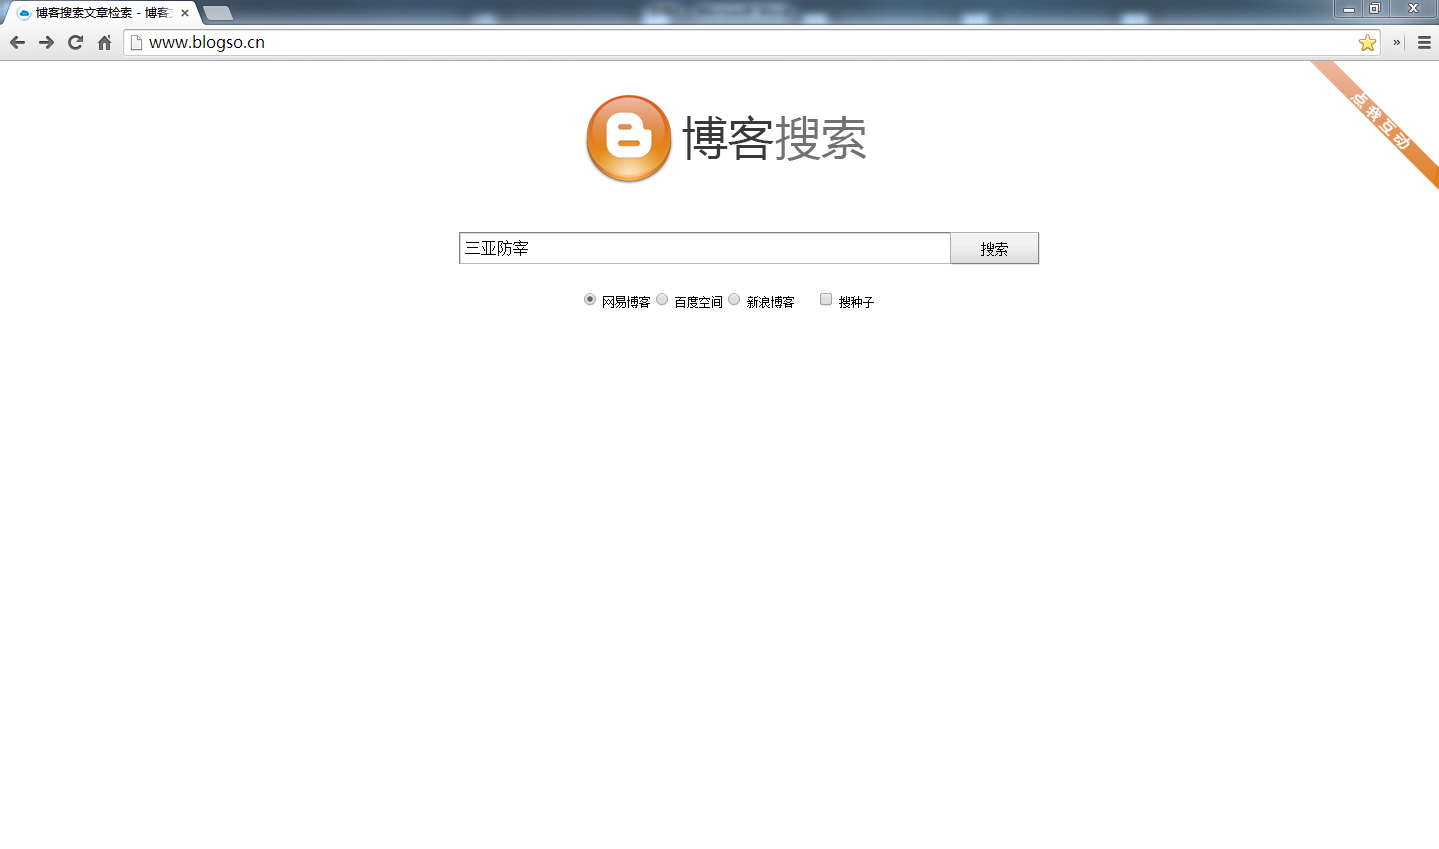Image resolution: width=1439 pixels, height=849 pixels.
Task: Enable the 搜种子 checkbox
Action: [826, 299]
